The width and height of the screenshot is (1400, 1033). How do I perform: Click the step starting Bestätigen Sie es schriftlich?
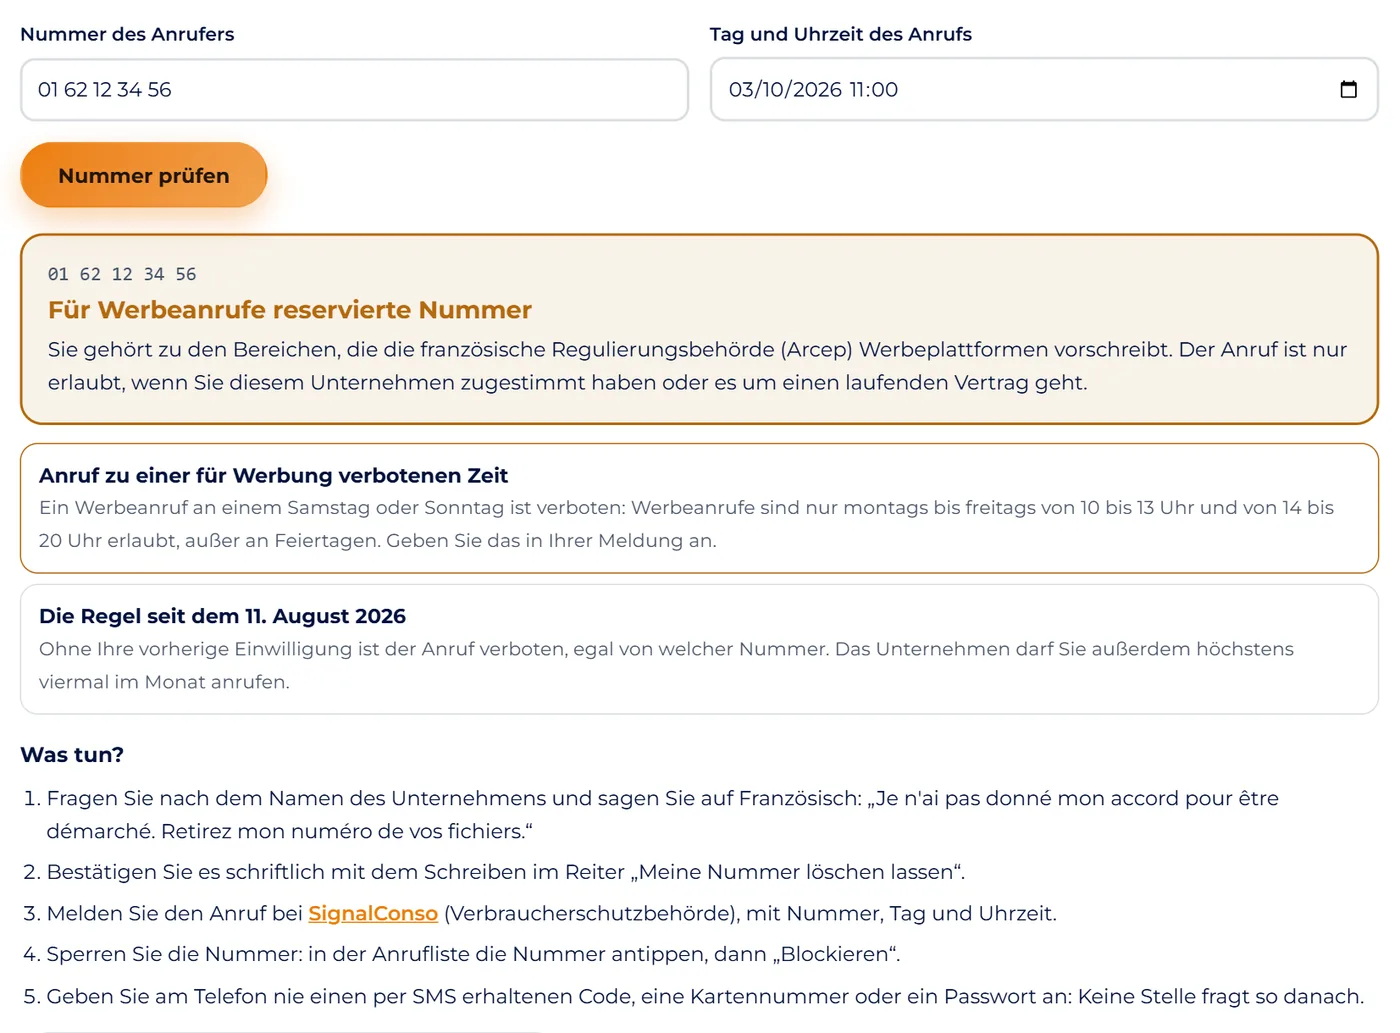(506, 872)
